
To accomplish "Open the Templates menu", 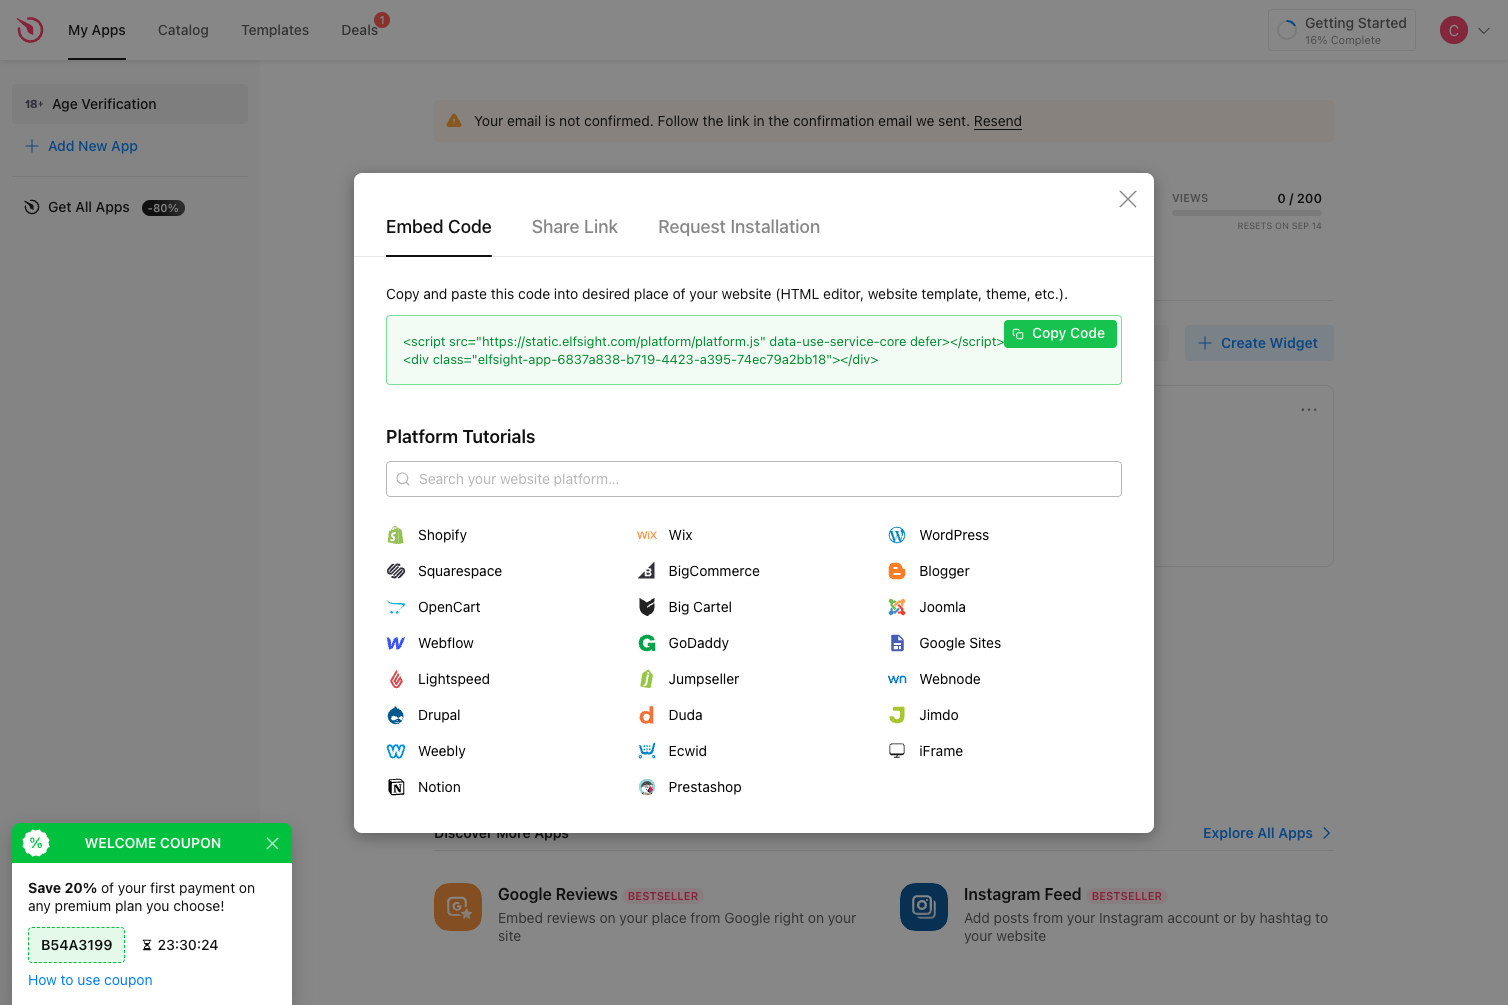I will tap(275, 30).
